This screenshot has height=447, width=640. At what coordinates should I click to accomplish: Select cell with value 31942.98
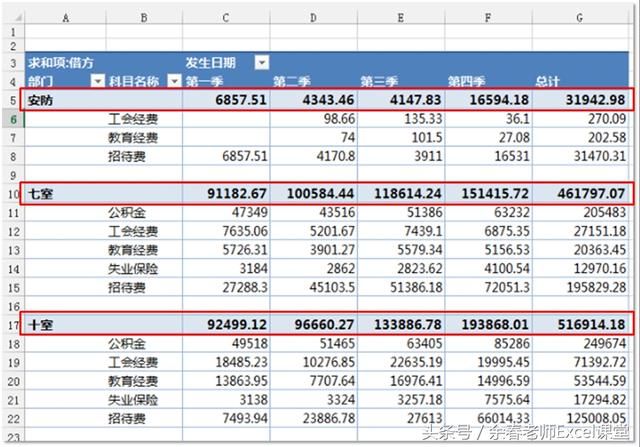point(581,100)
